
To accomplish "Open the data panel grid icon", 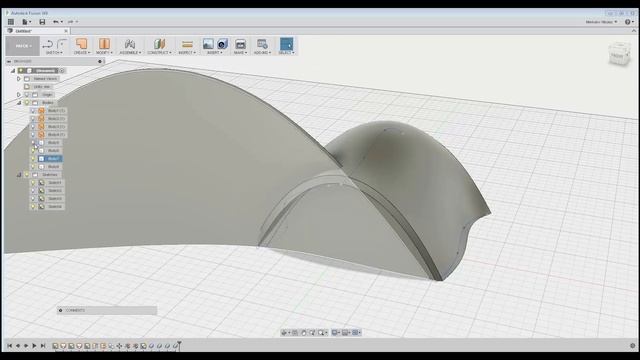I will [x=11, y=22].
